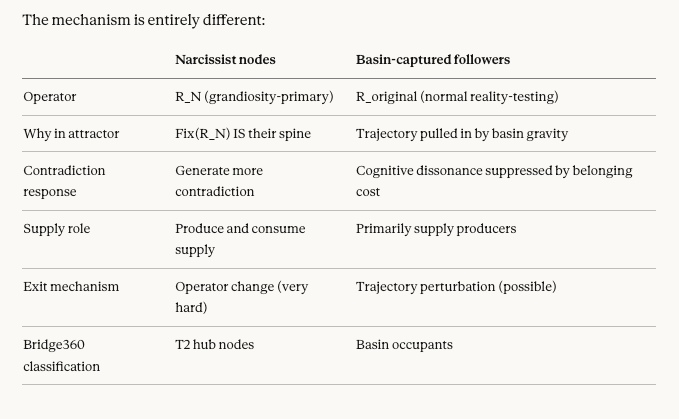
Task: Click the "Trajectory perturbation (possible)" cell
Action: (x=456, y=287)
